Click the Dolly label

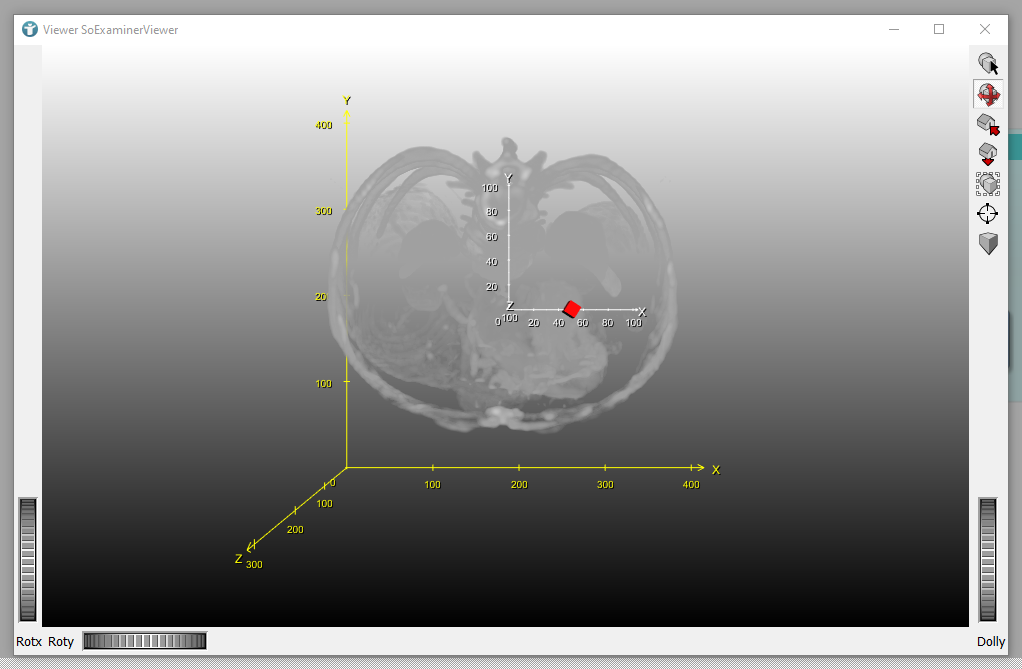991,642
